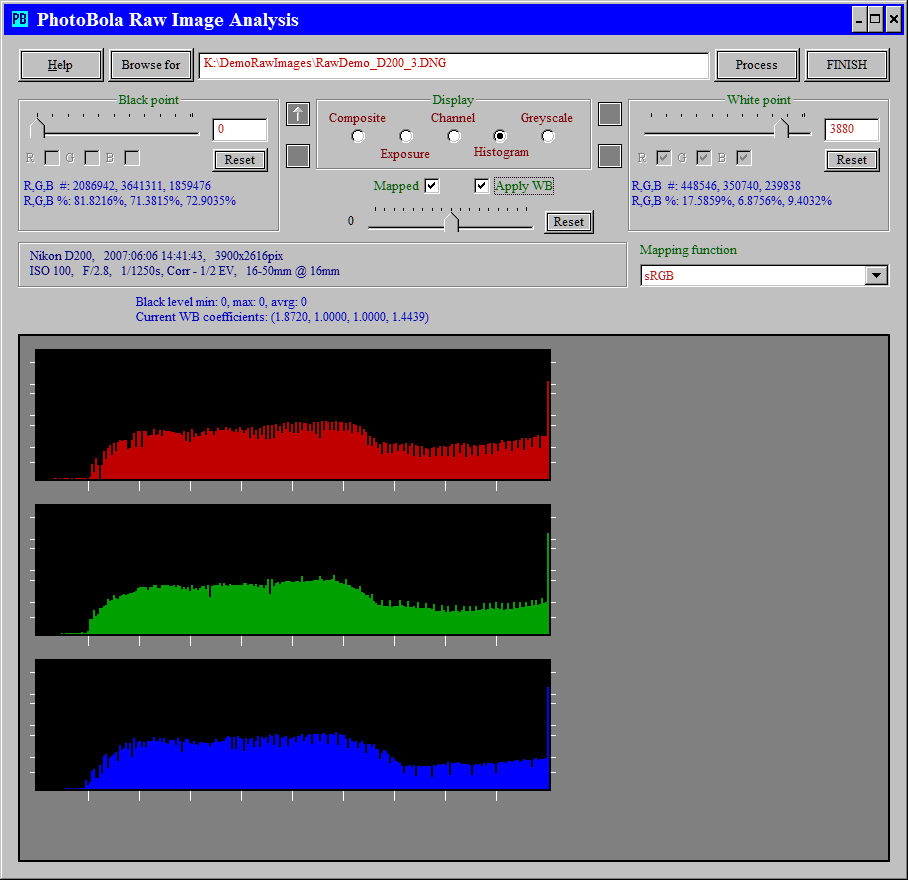Select the Composite display mode
The height and width of the screenshot is (880, 908).
pyautogui.click(x=358, y=136)
